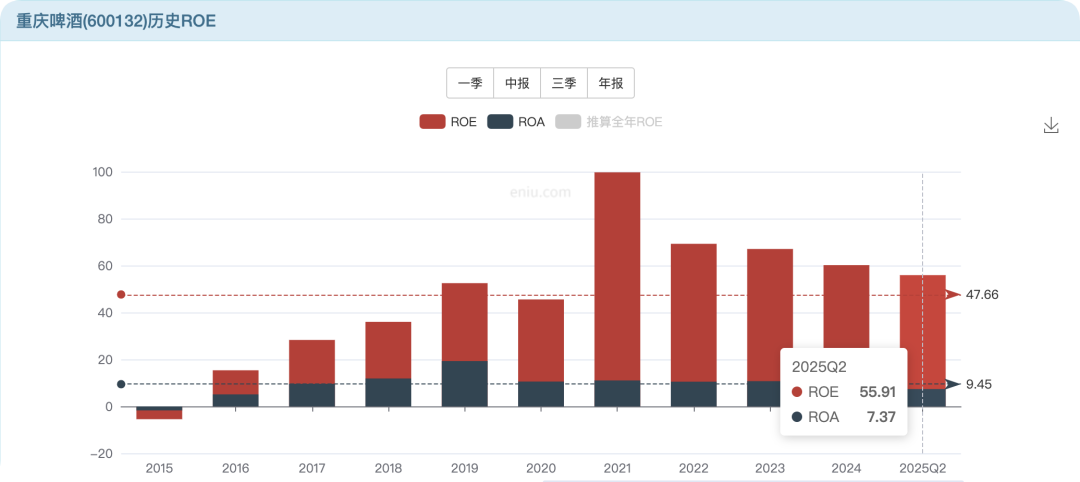Screen dimensions: 1080x482
Task: Click the 47.66 ROE average marker arrow
Action: (x=953, y=295)
